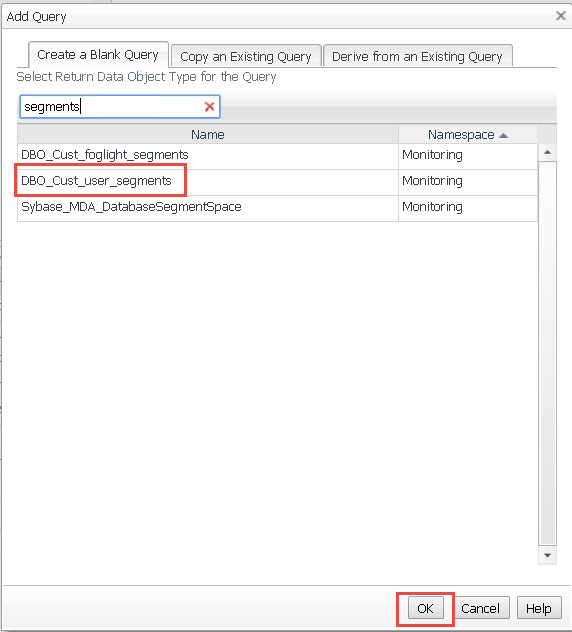
Task: Click the scroll up arrow of the list
Action: click(547, 152)
